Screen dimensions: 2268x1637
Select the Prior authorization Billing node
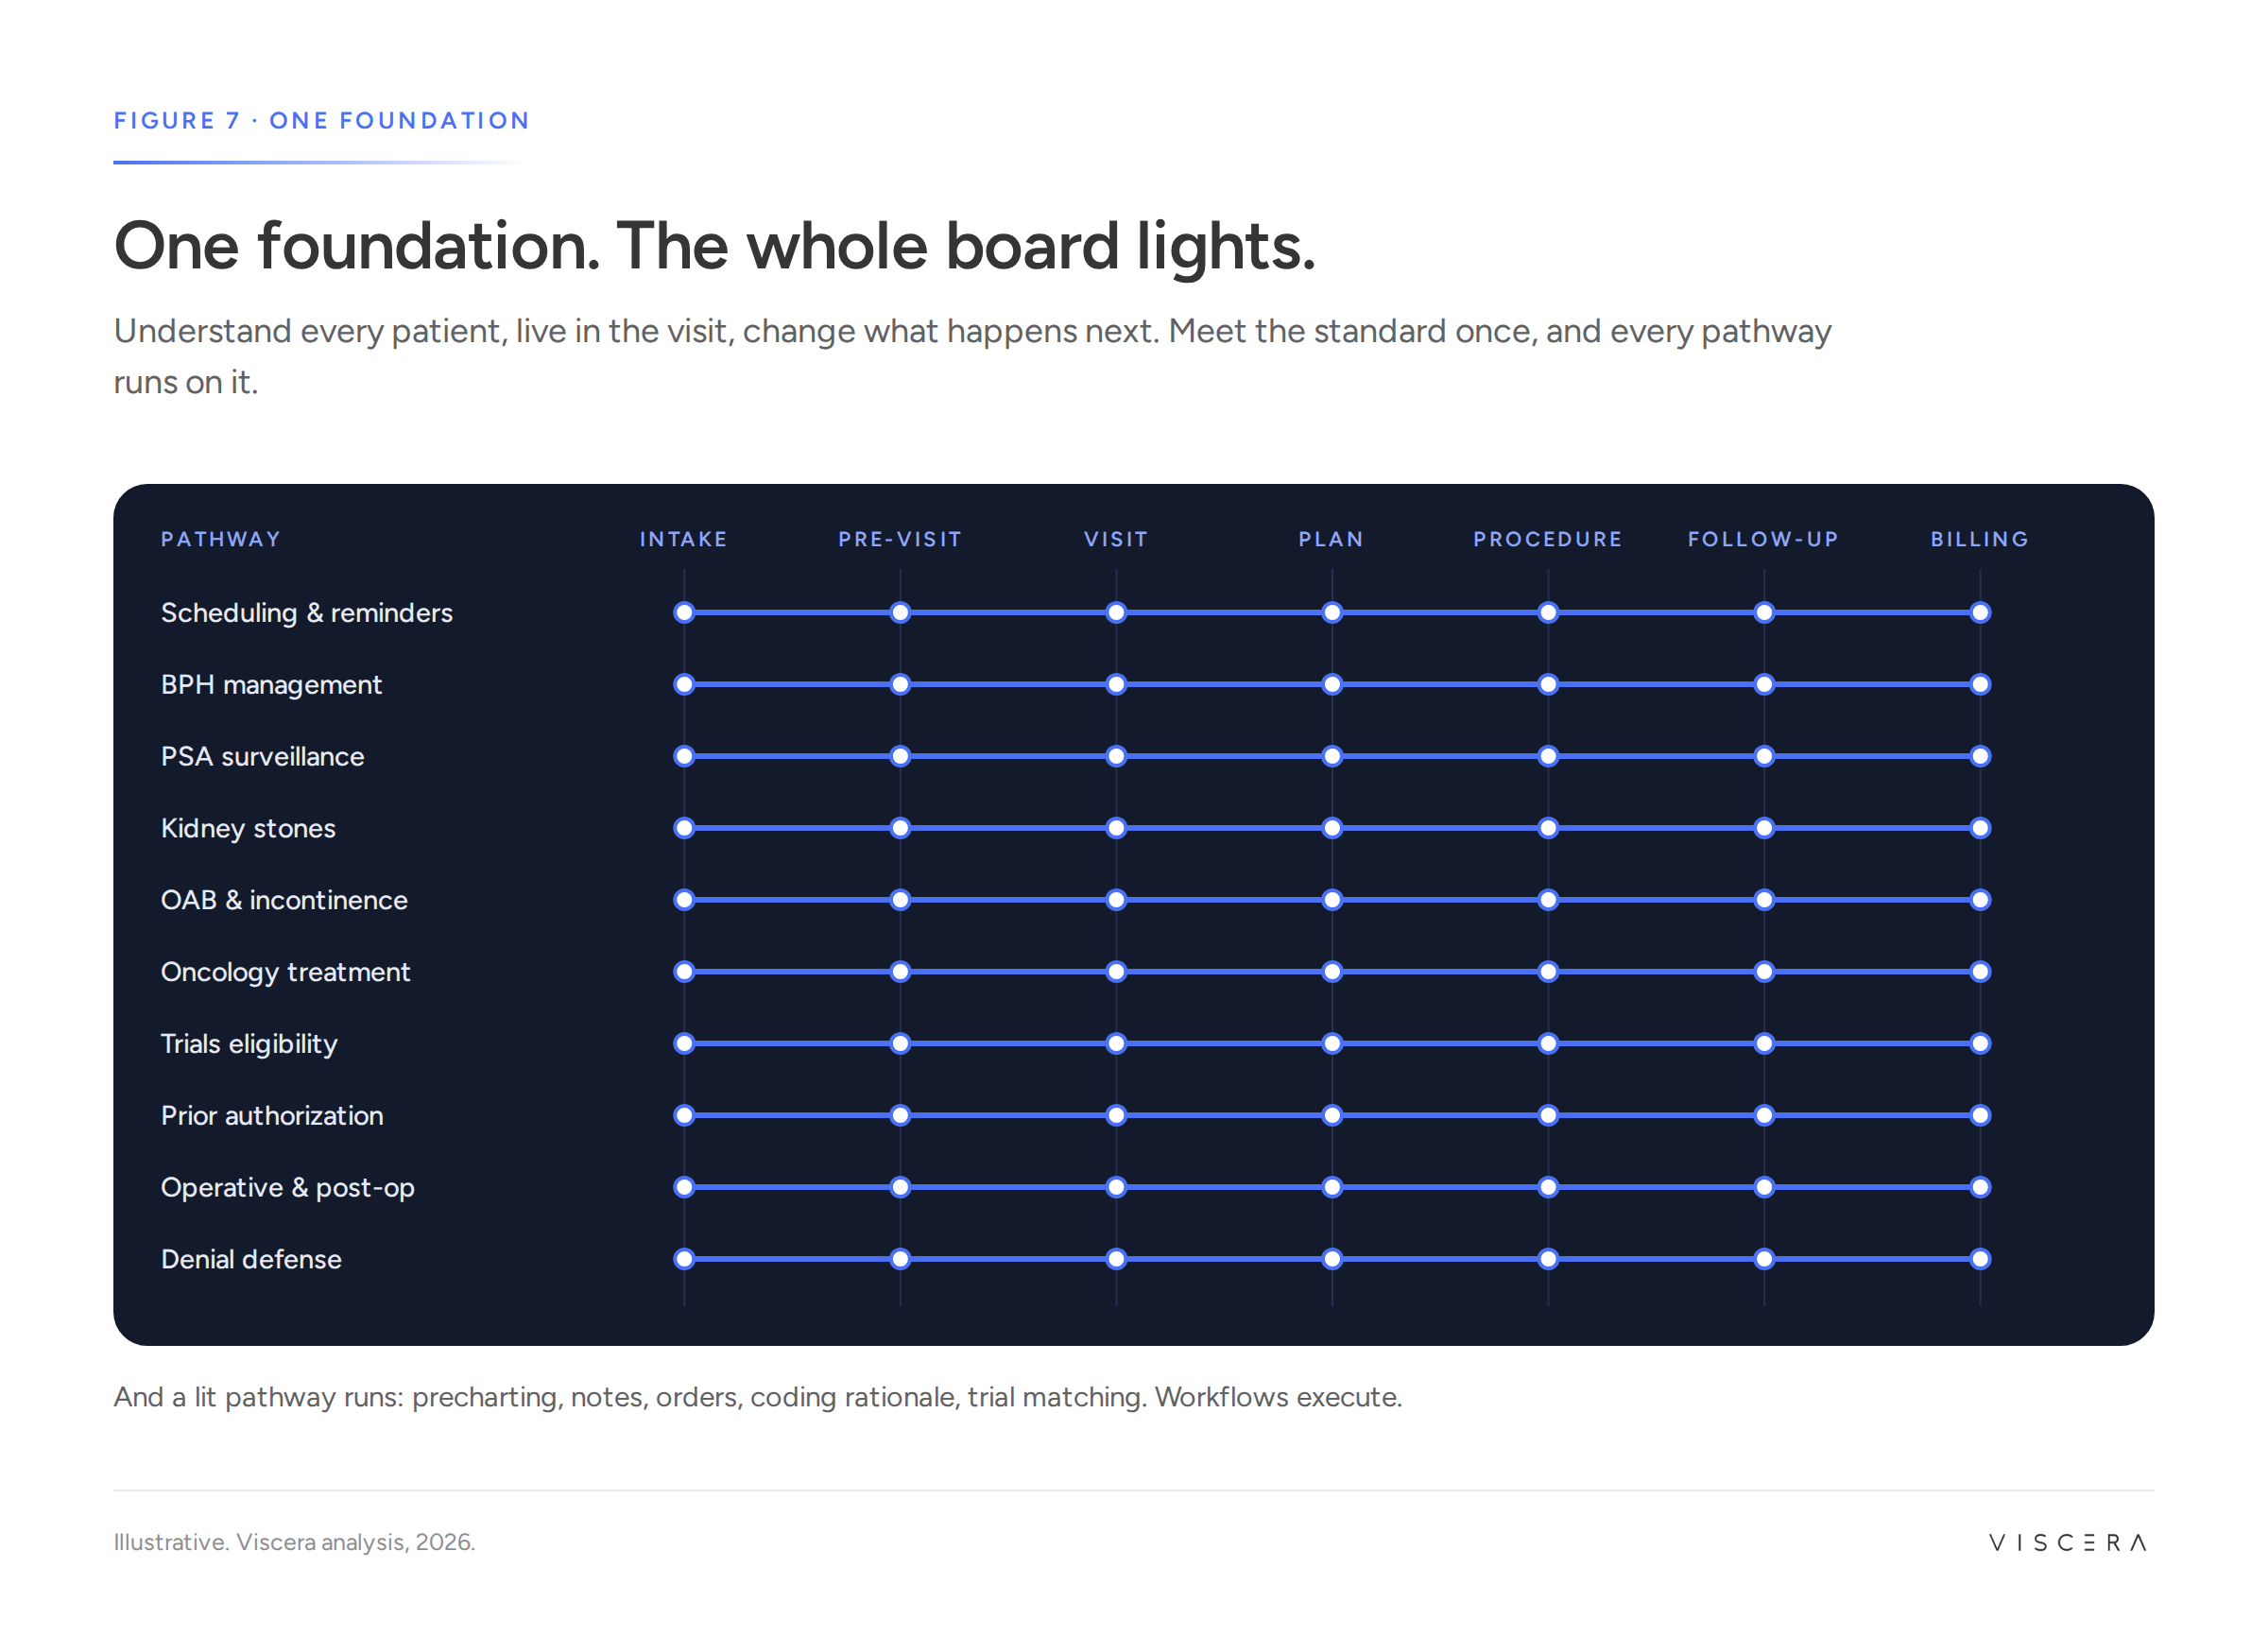point(1980,1116)
